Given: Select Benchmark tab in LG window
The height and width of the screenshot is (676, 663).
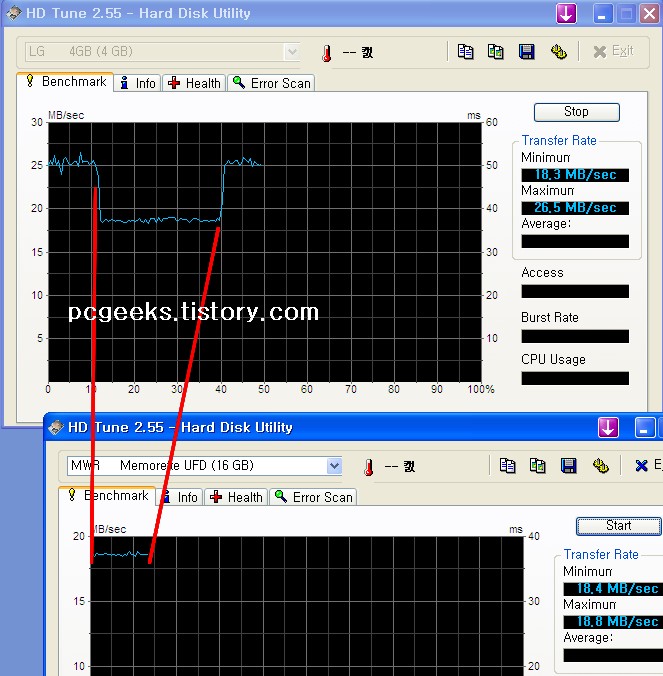Looking at the screenshot, I should click(66, 81).
